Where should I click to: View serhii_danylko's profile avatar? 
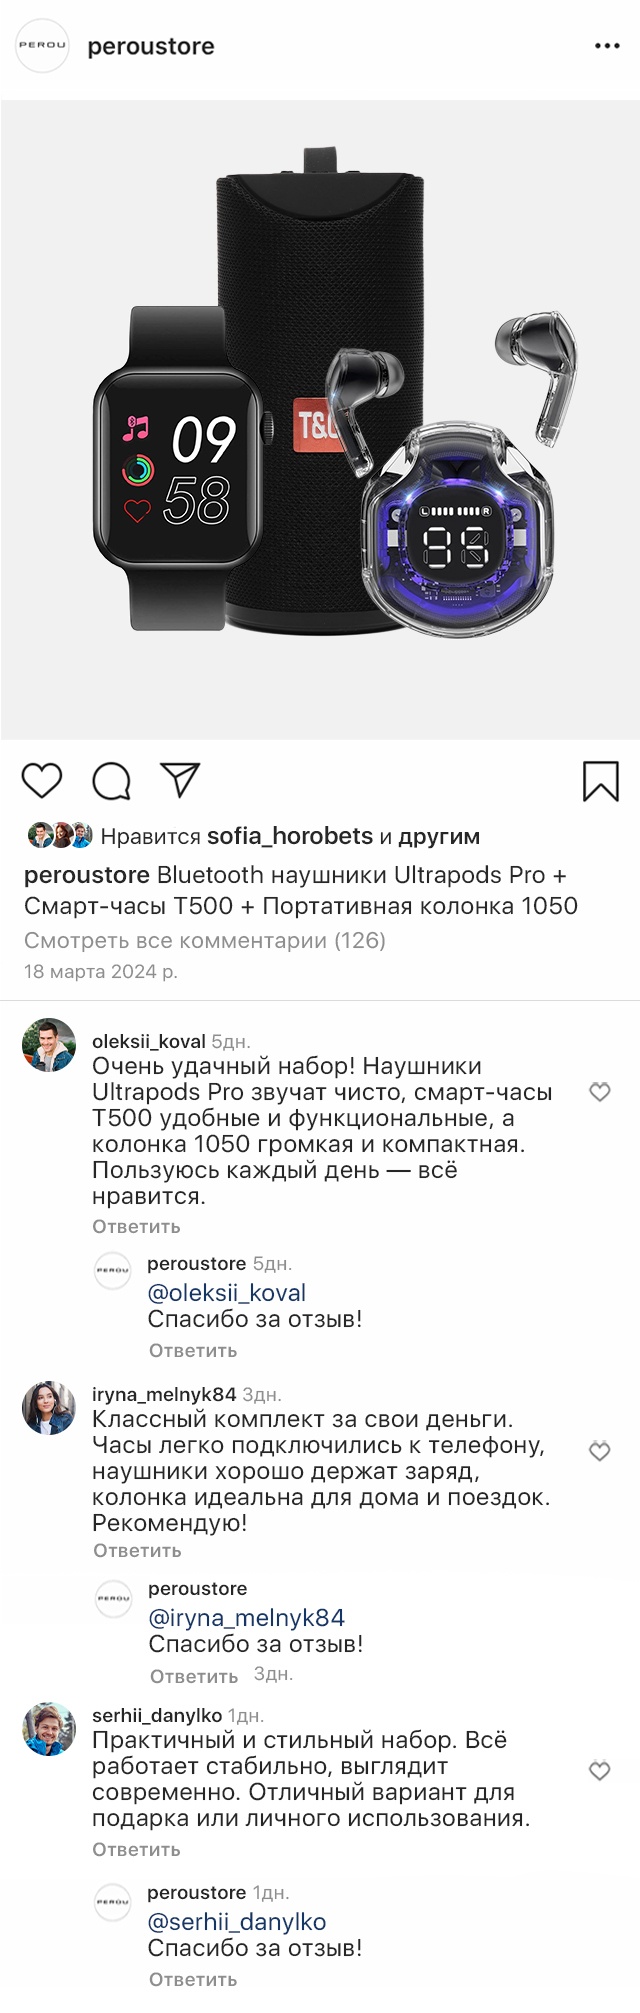tap(49, 1729)
